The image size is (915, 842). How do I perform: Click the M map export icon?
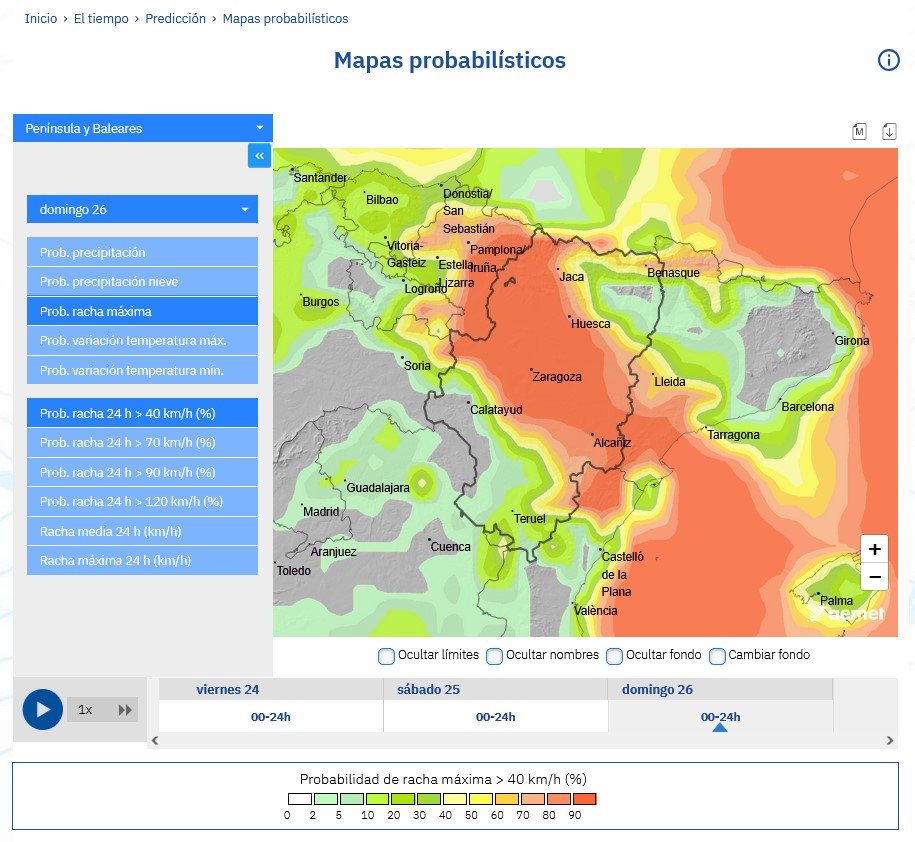(859, 131)
